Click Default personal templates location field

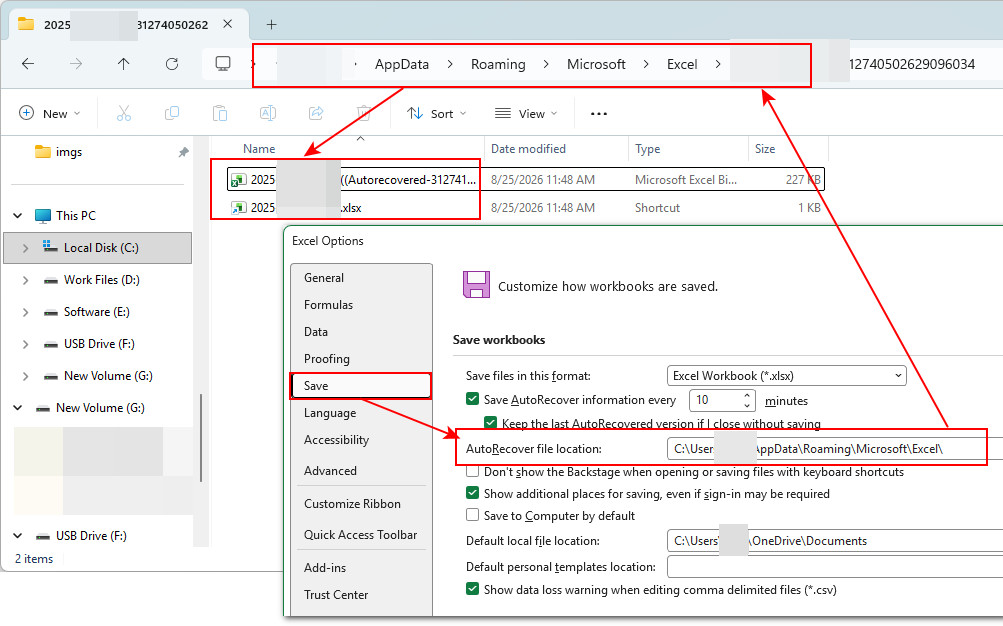click(835, 567)
